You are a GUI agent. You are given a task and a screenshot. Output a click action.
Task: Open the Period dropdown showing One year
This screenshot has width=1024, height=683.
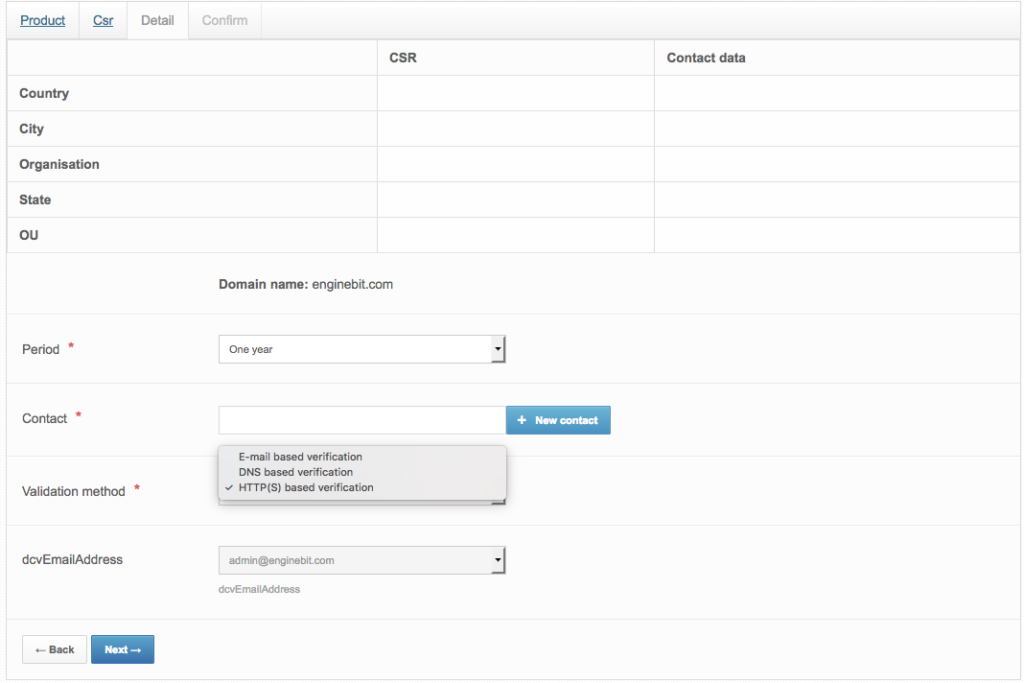coord(362,349)
